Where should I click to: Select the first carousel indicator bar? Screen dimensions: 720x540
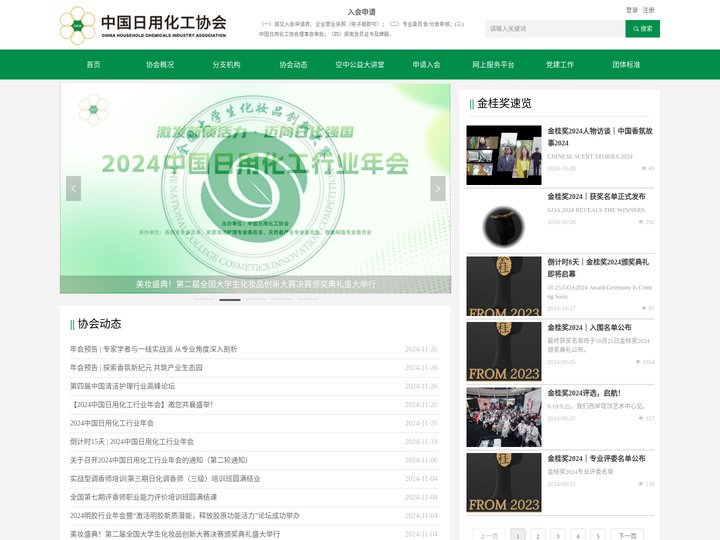(204, 300)
